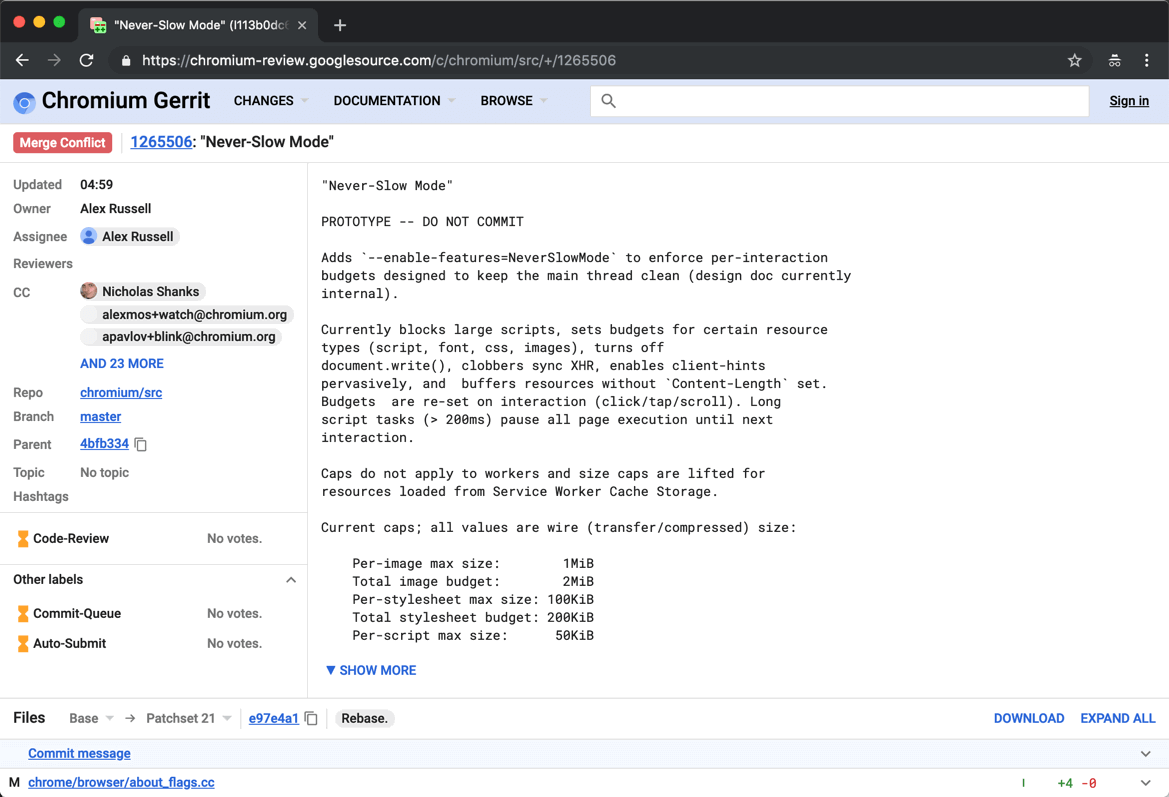The image size is (1169, 797).
Task: Open the BROWSE menu
Action: pyautogui.click(x=514, y=101)
